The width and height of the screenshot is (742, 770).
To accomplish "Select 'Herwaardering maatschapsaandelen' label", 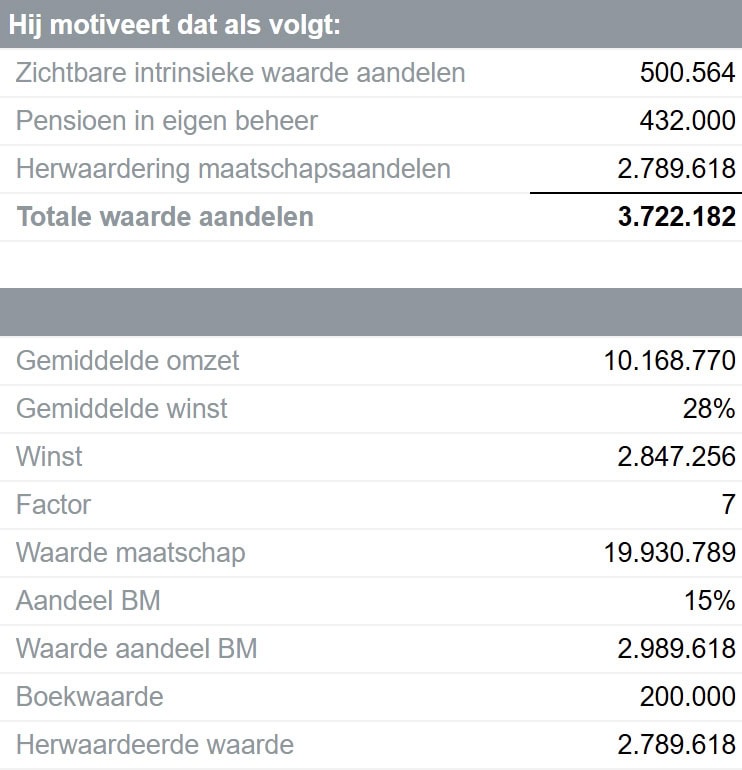I will click(x=233, y=169).
